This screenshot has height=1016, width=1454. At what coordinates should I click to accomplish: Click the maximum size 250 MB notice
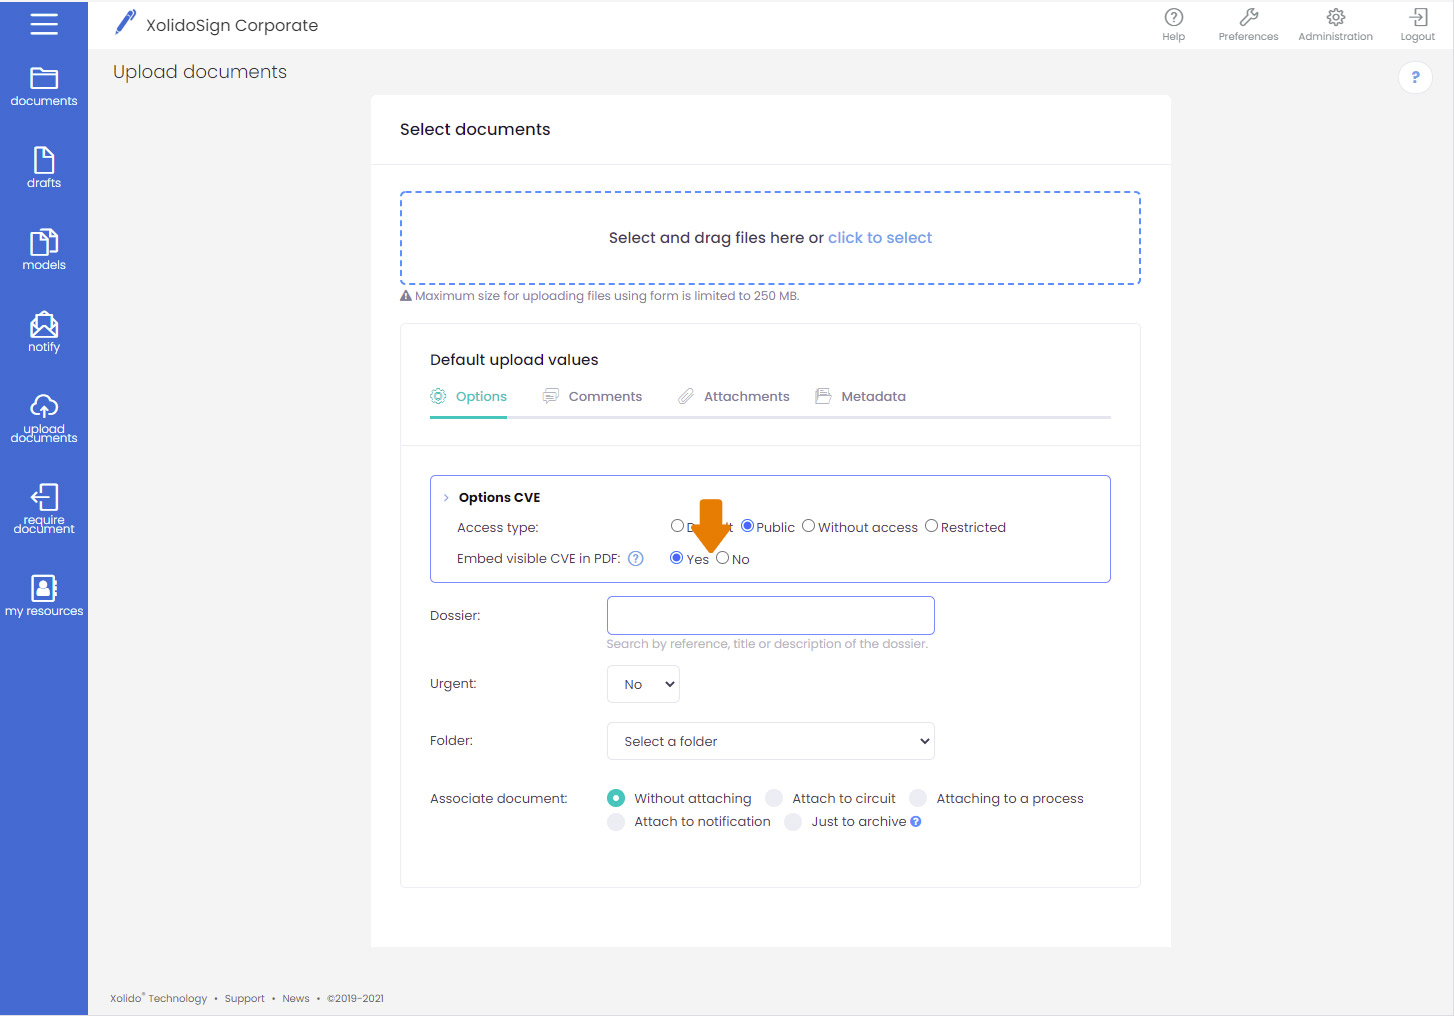pyautogui.click(x=600, y=296)
